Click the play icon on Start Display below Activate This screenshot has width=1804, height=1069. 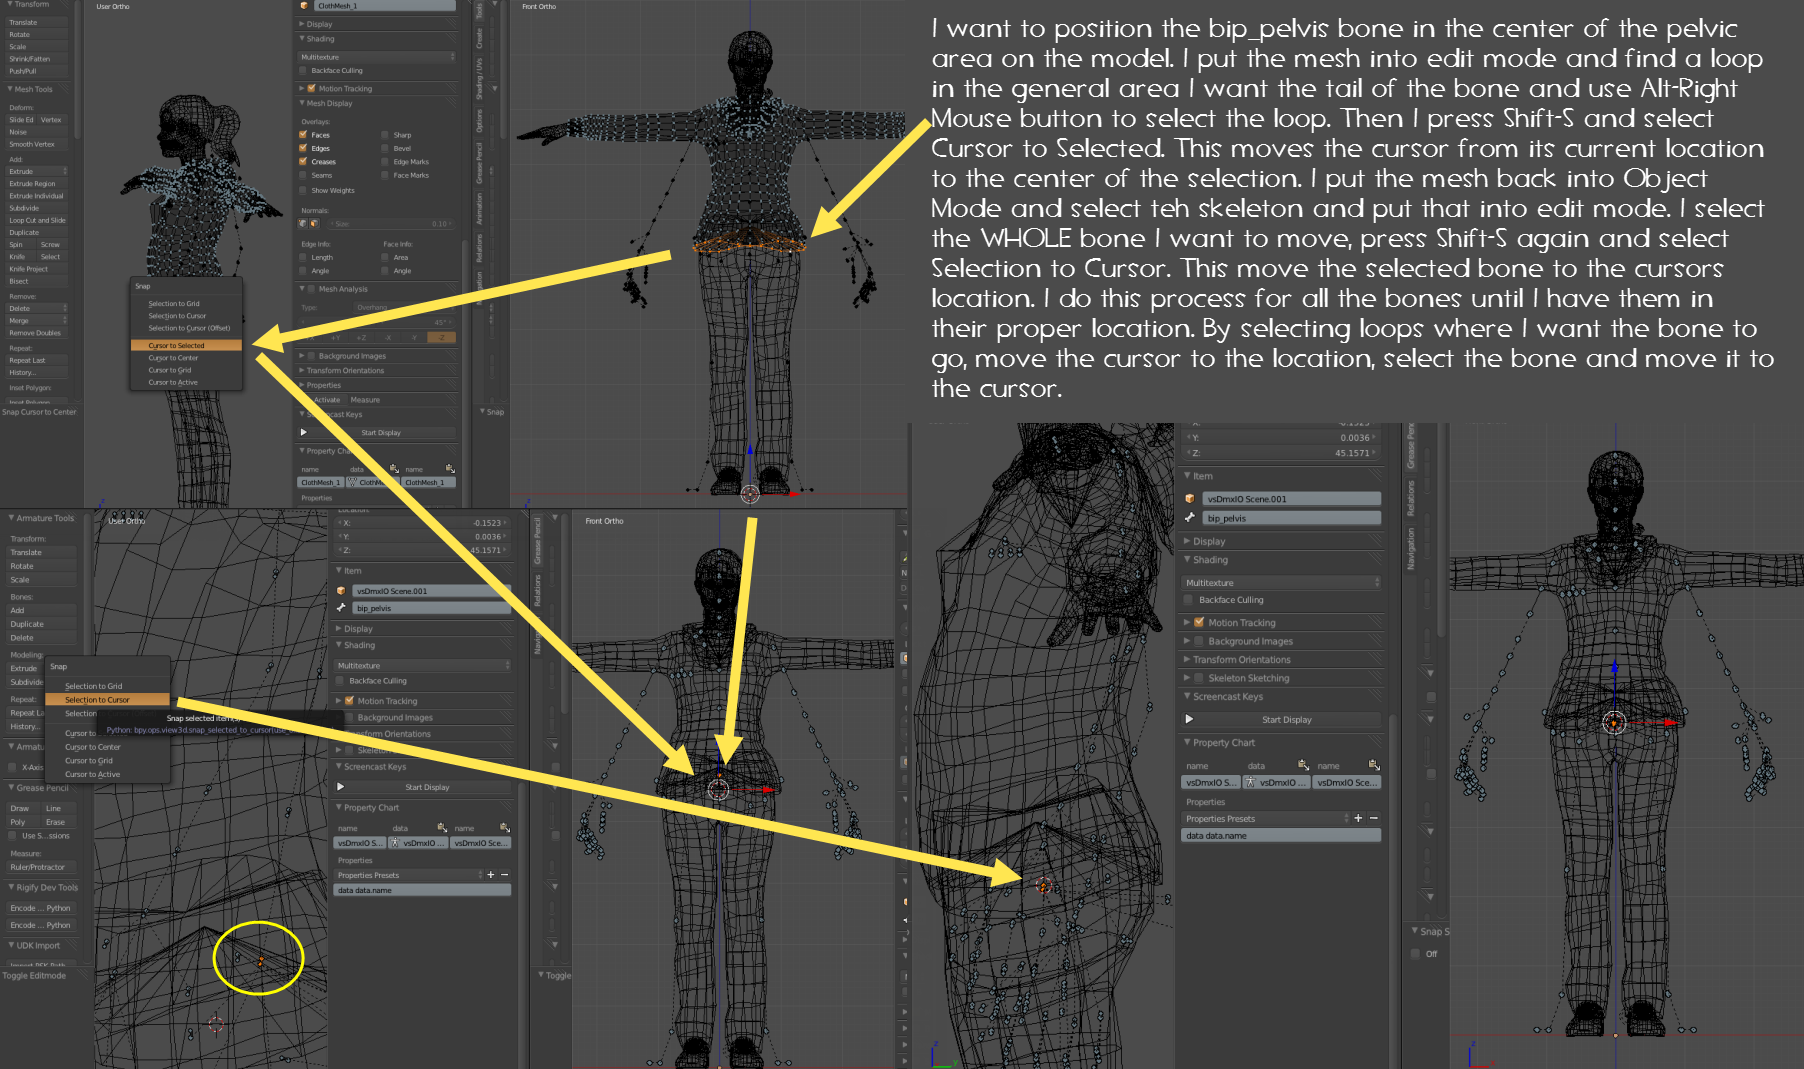click(304, 433)
